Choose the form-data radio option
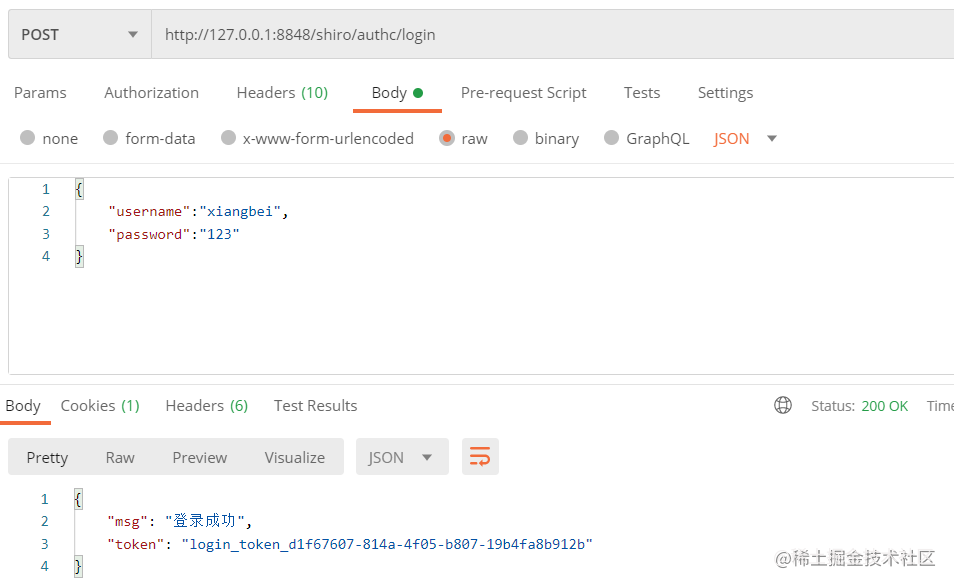This screenshot has width=954, height=587. pos(110,137)
